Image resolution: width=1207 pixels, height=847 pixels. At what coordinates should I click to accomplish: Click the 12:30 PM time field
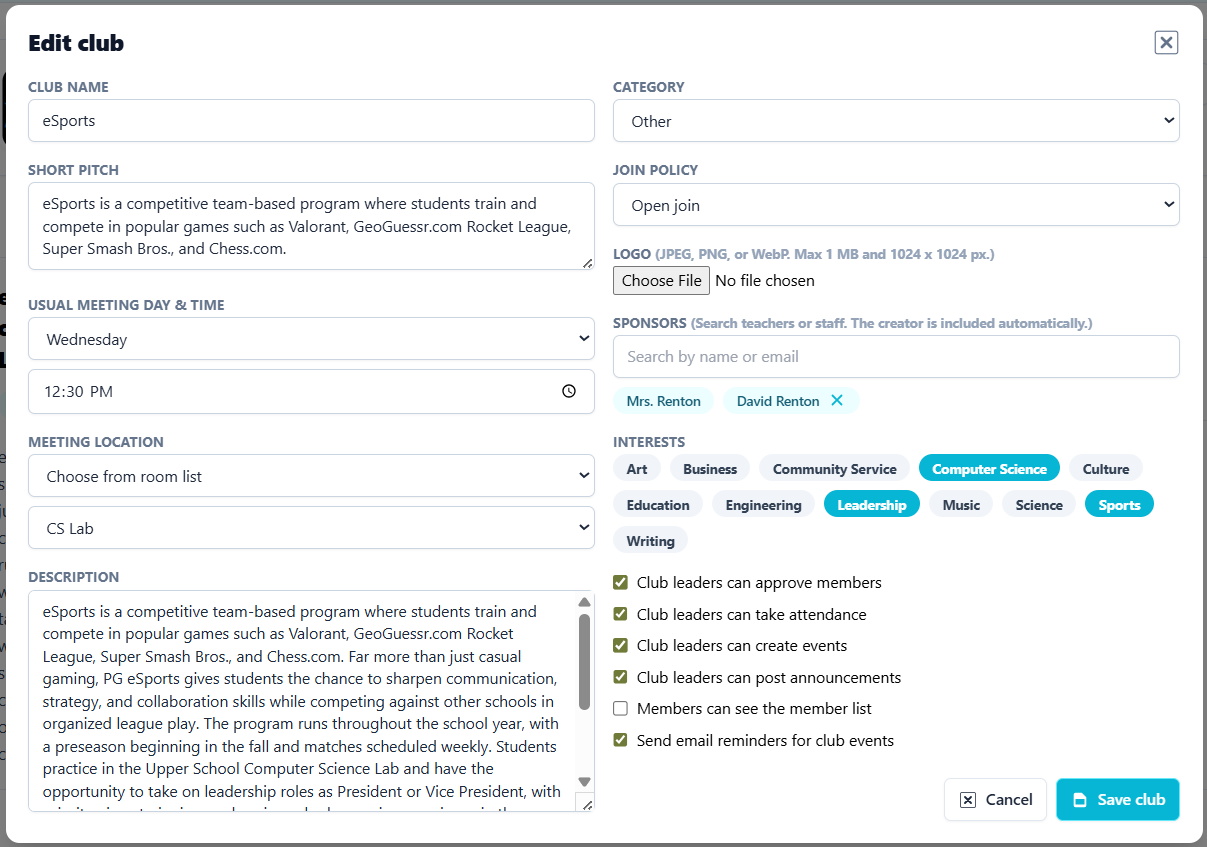311,392
